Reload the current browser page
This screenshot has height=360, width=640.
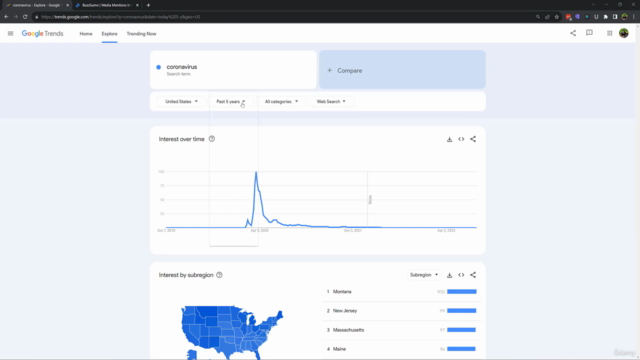pyautogui.click(x=25, y=17)
